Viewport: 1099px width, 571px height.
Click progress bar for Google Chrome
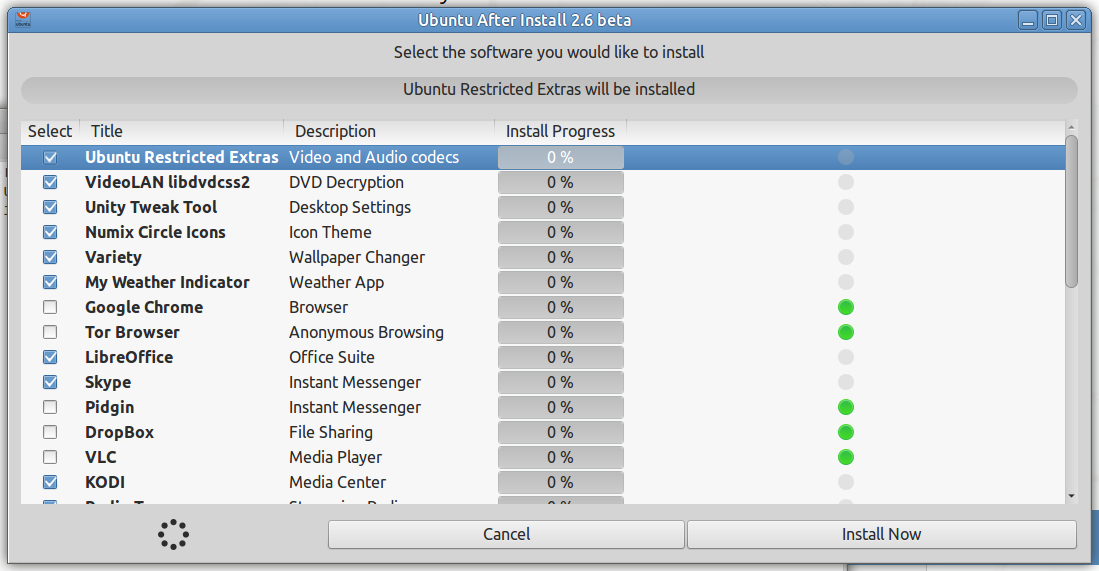[x=561, y=308]
